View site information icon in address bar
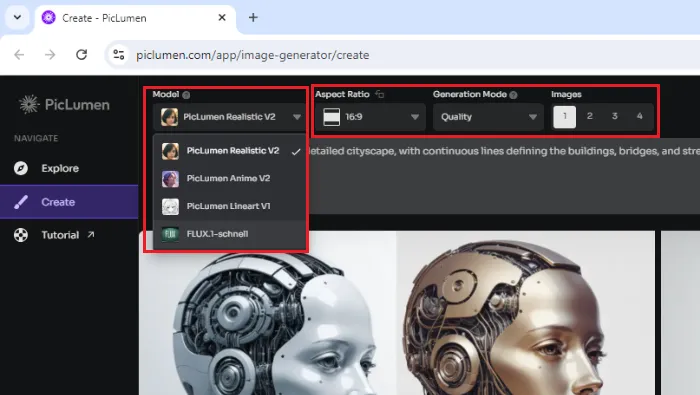 click(x=119, y=55)
